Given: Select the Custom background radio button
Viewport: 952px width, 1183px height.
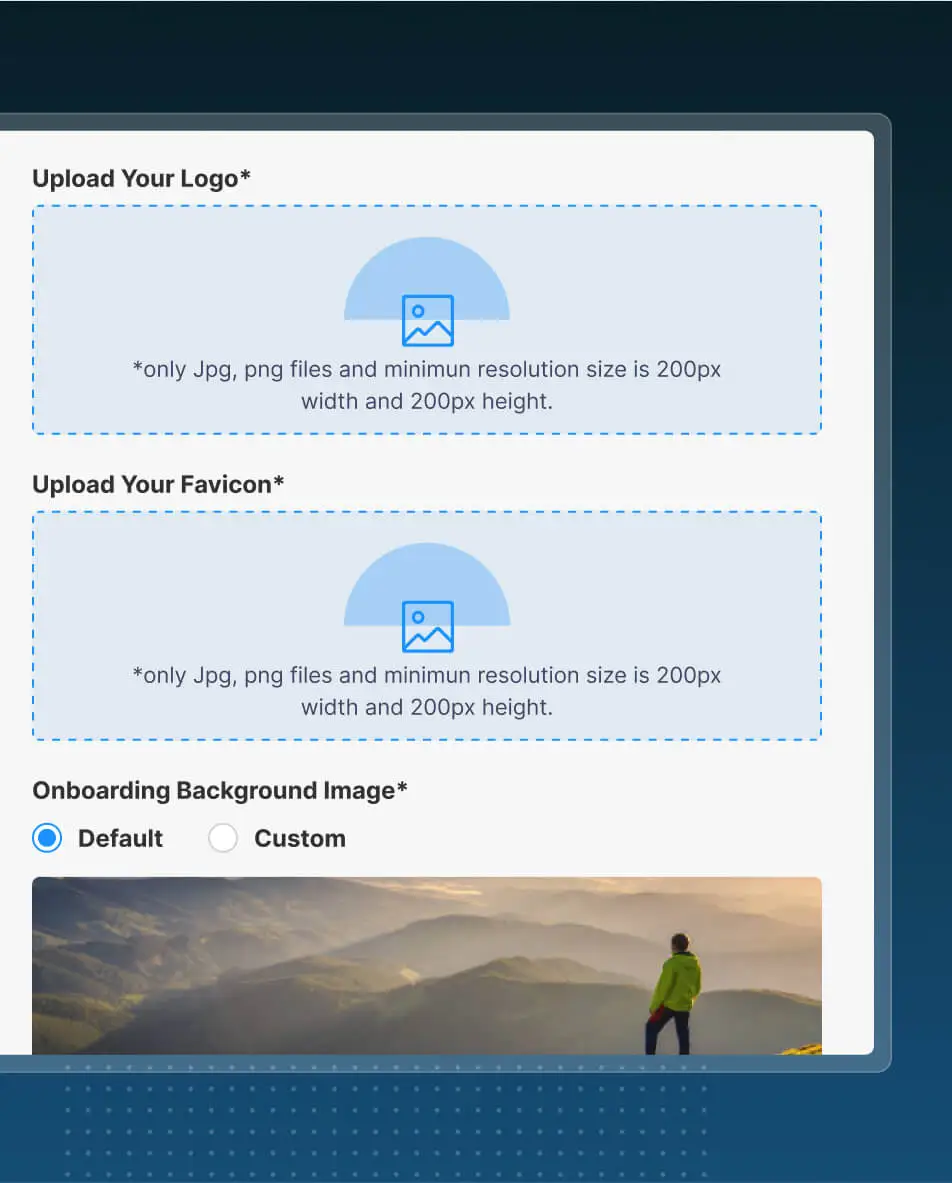Looking at the screenshot, I should 223,837.
